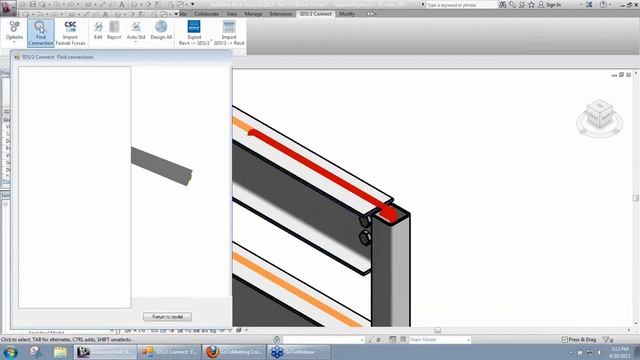Expand the Auto Std dropdown arrow

coord(136,42)
